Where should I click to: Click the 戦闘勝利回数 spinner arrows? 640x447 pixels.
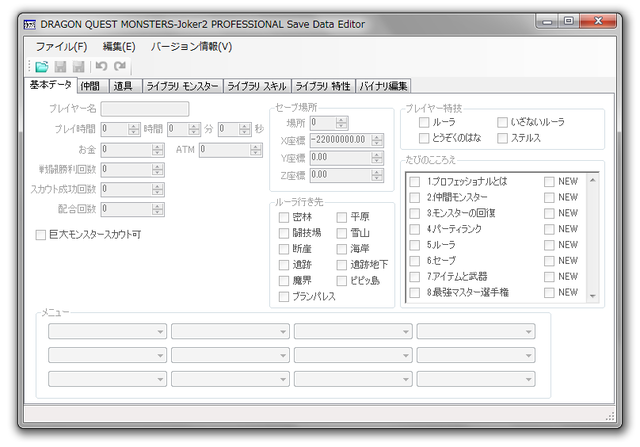(x=158, y=169)
